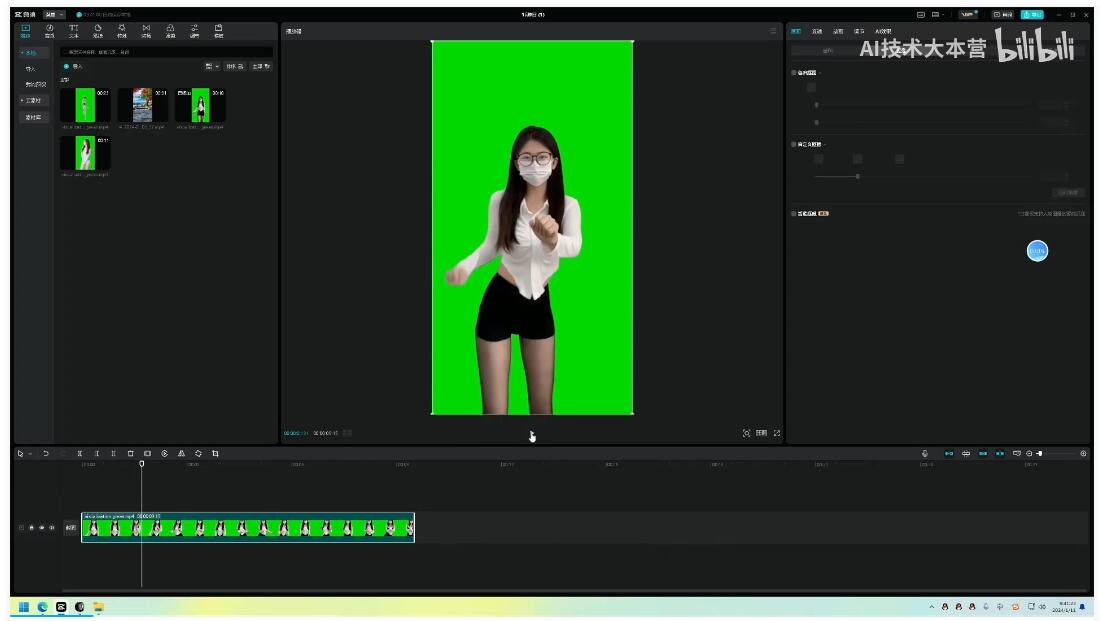Viewport: 1101px width, 621px height.
Task: Click the crop tool in timeline toolbar
Action: 215,454
